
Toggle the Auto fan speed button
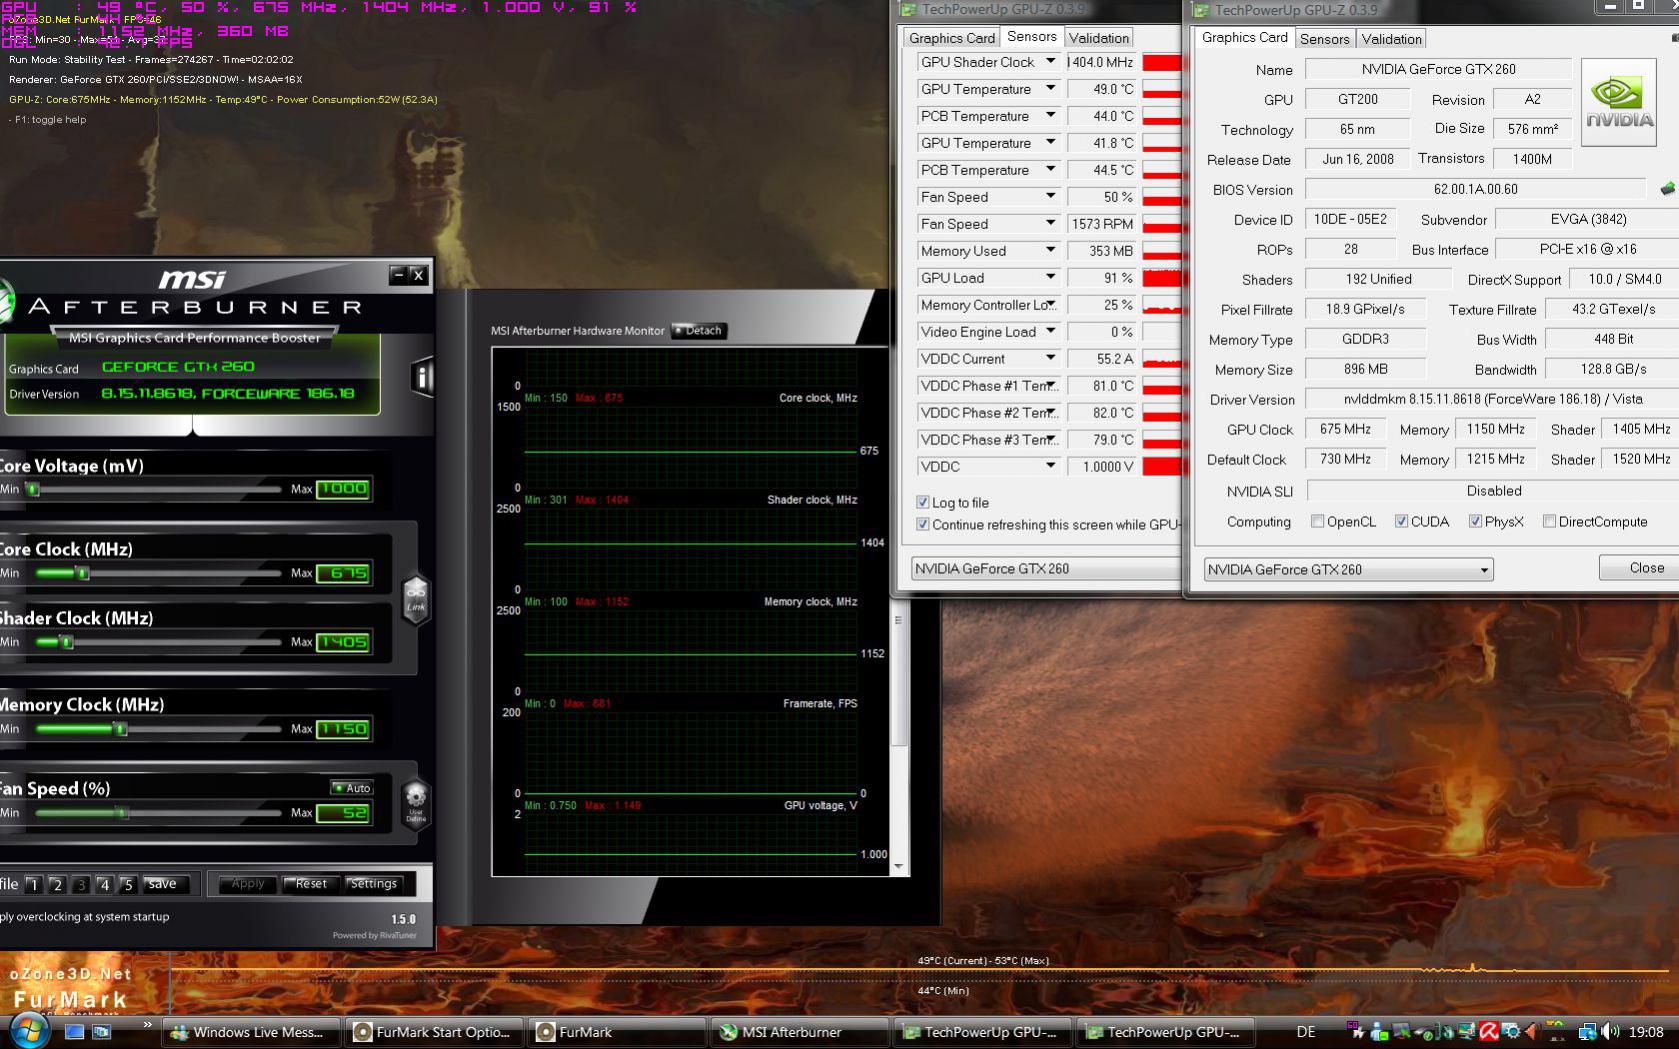(352, 788)
